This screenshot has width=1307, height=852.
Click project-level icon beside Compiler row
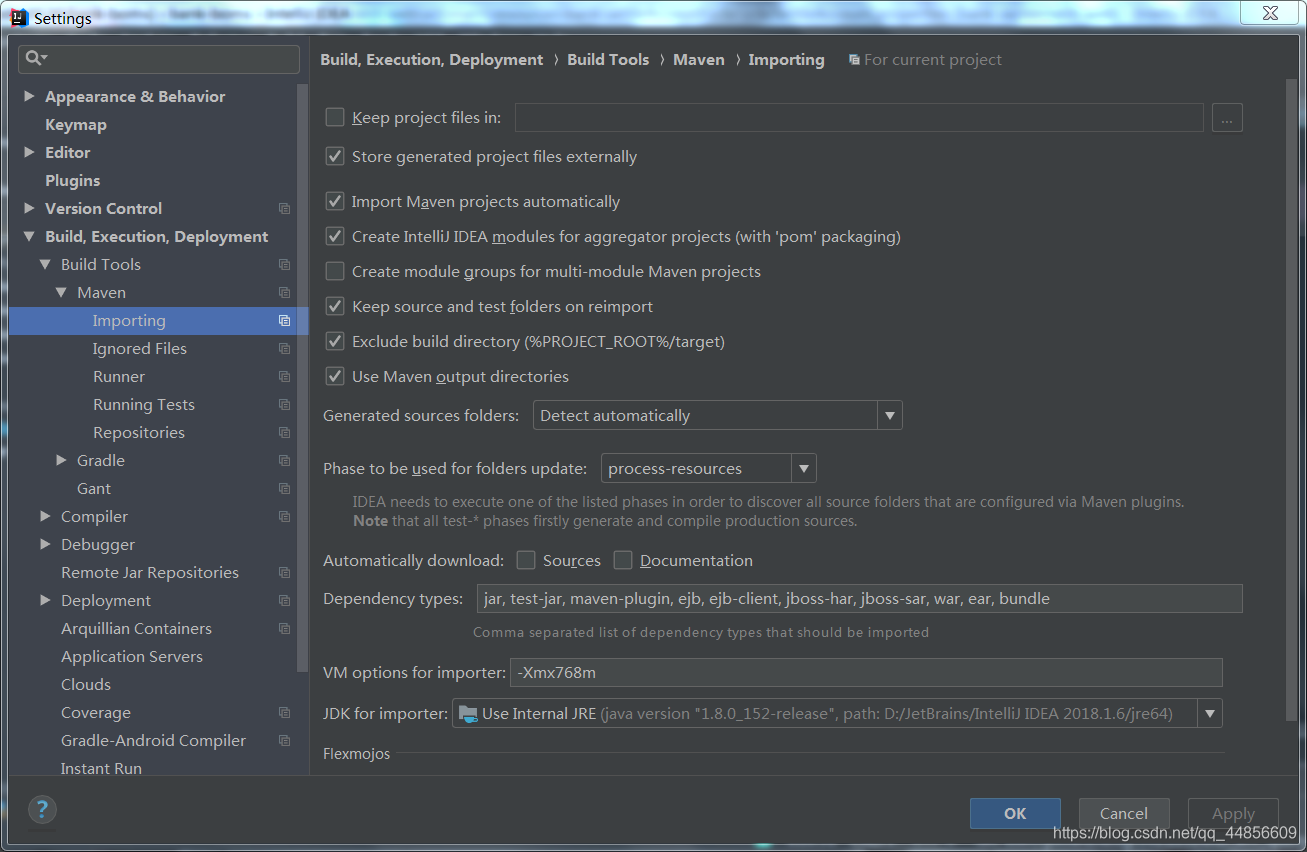click(284, 517)
